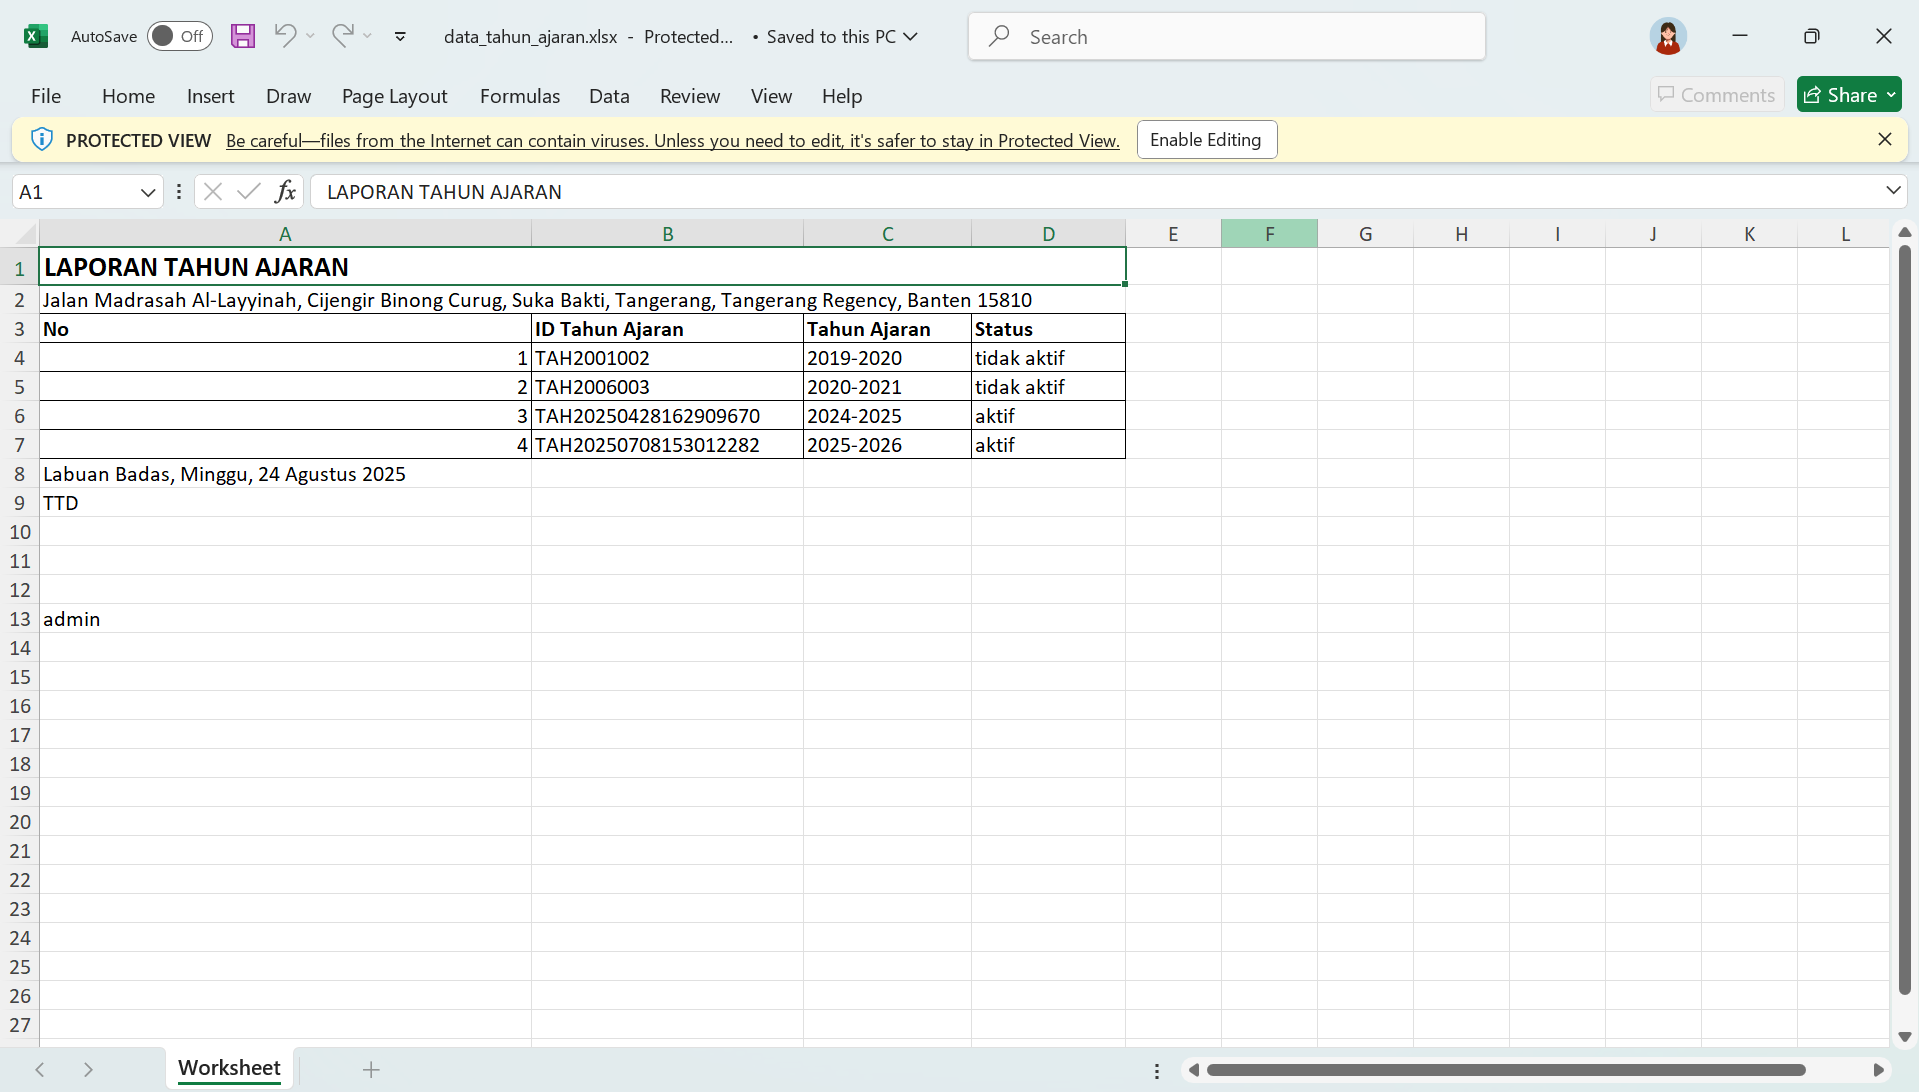Open the Insert Function (fx) icon
Screen dimensions: 1919x1092
286,191
